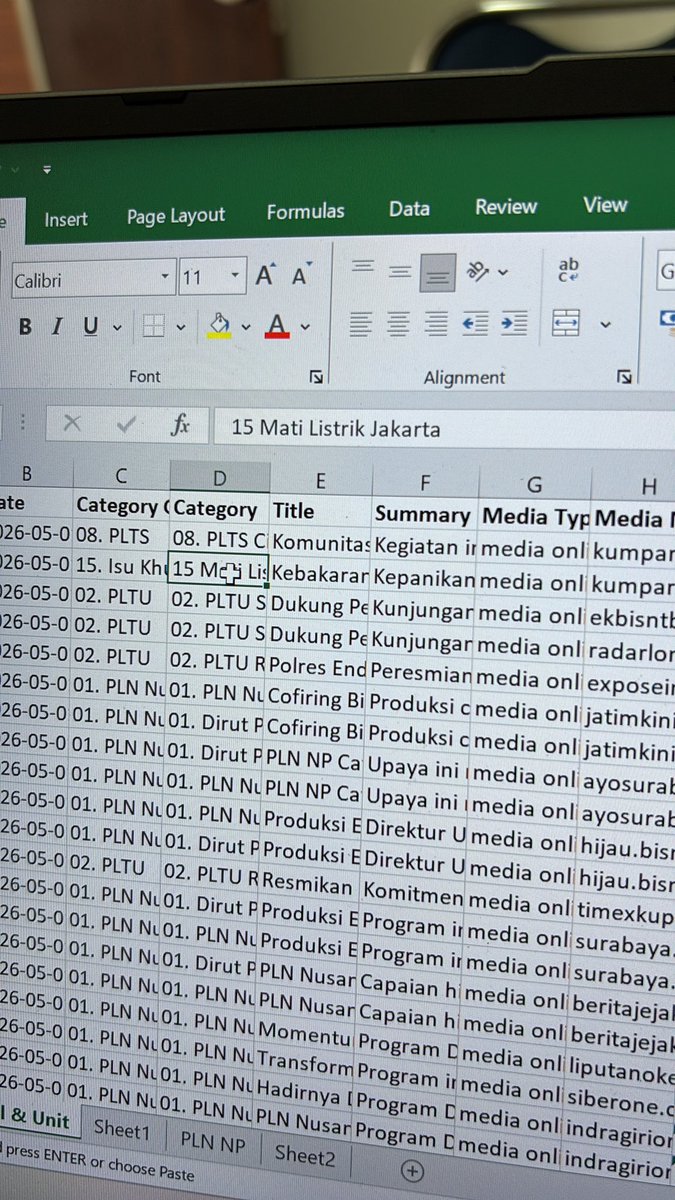Center text horizontally
Viewport: 675px width, 1200px height.
coord(399,323)
